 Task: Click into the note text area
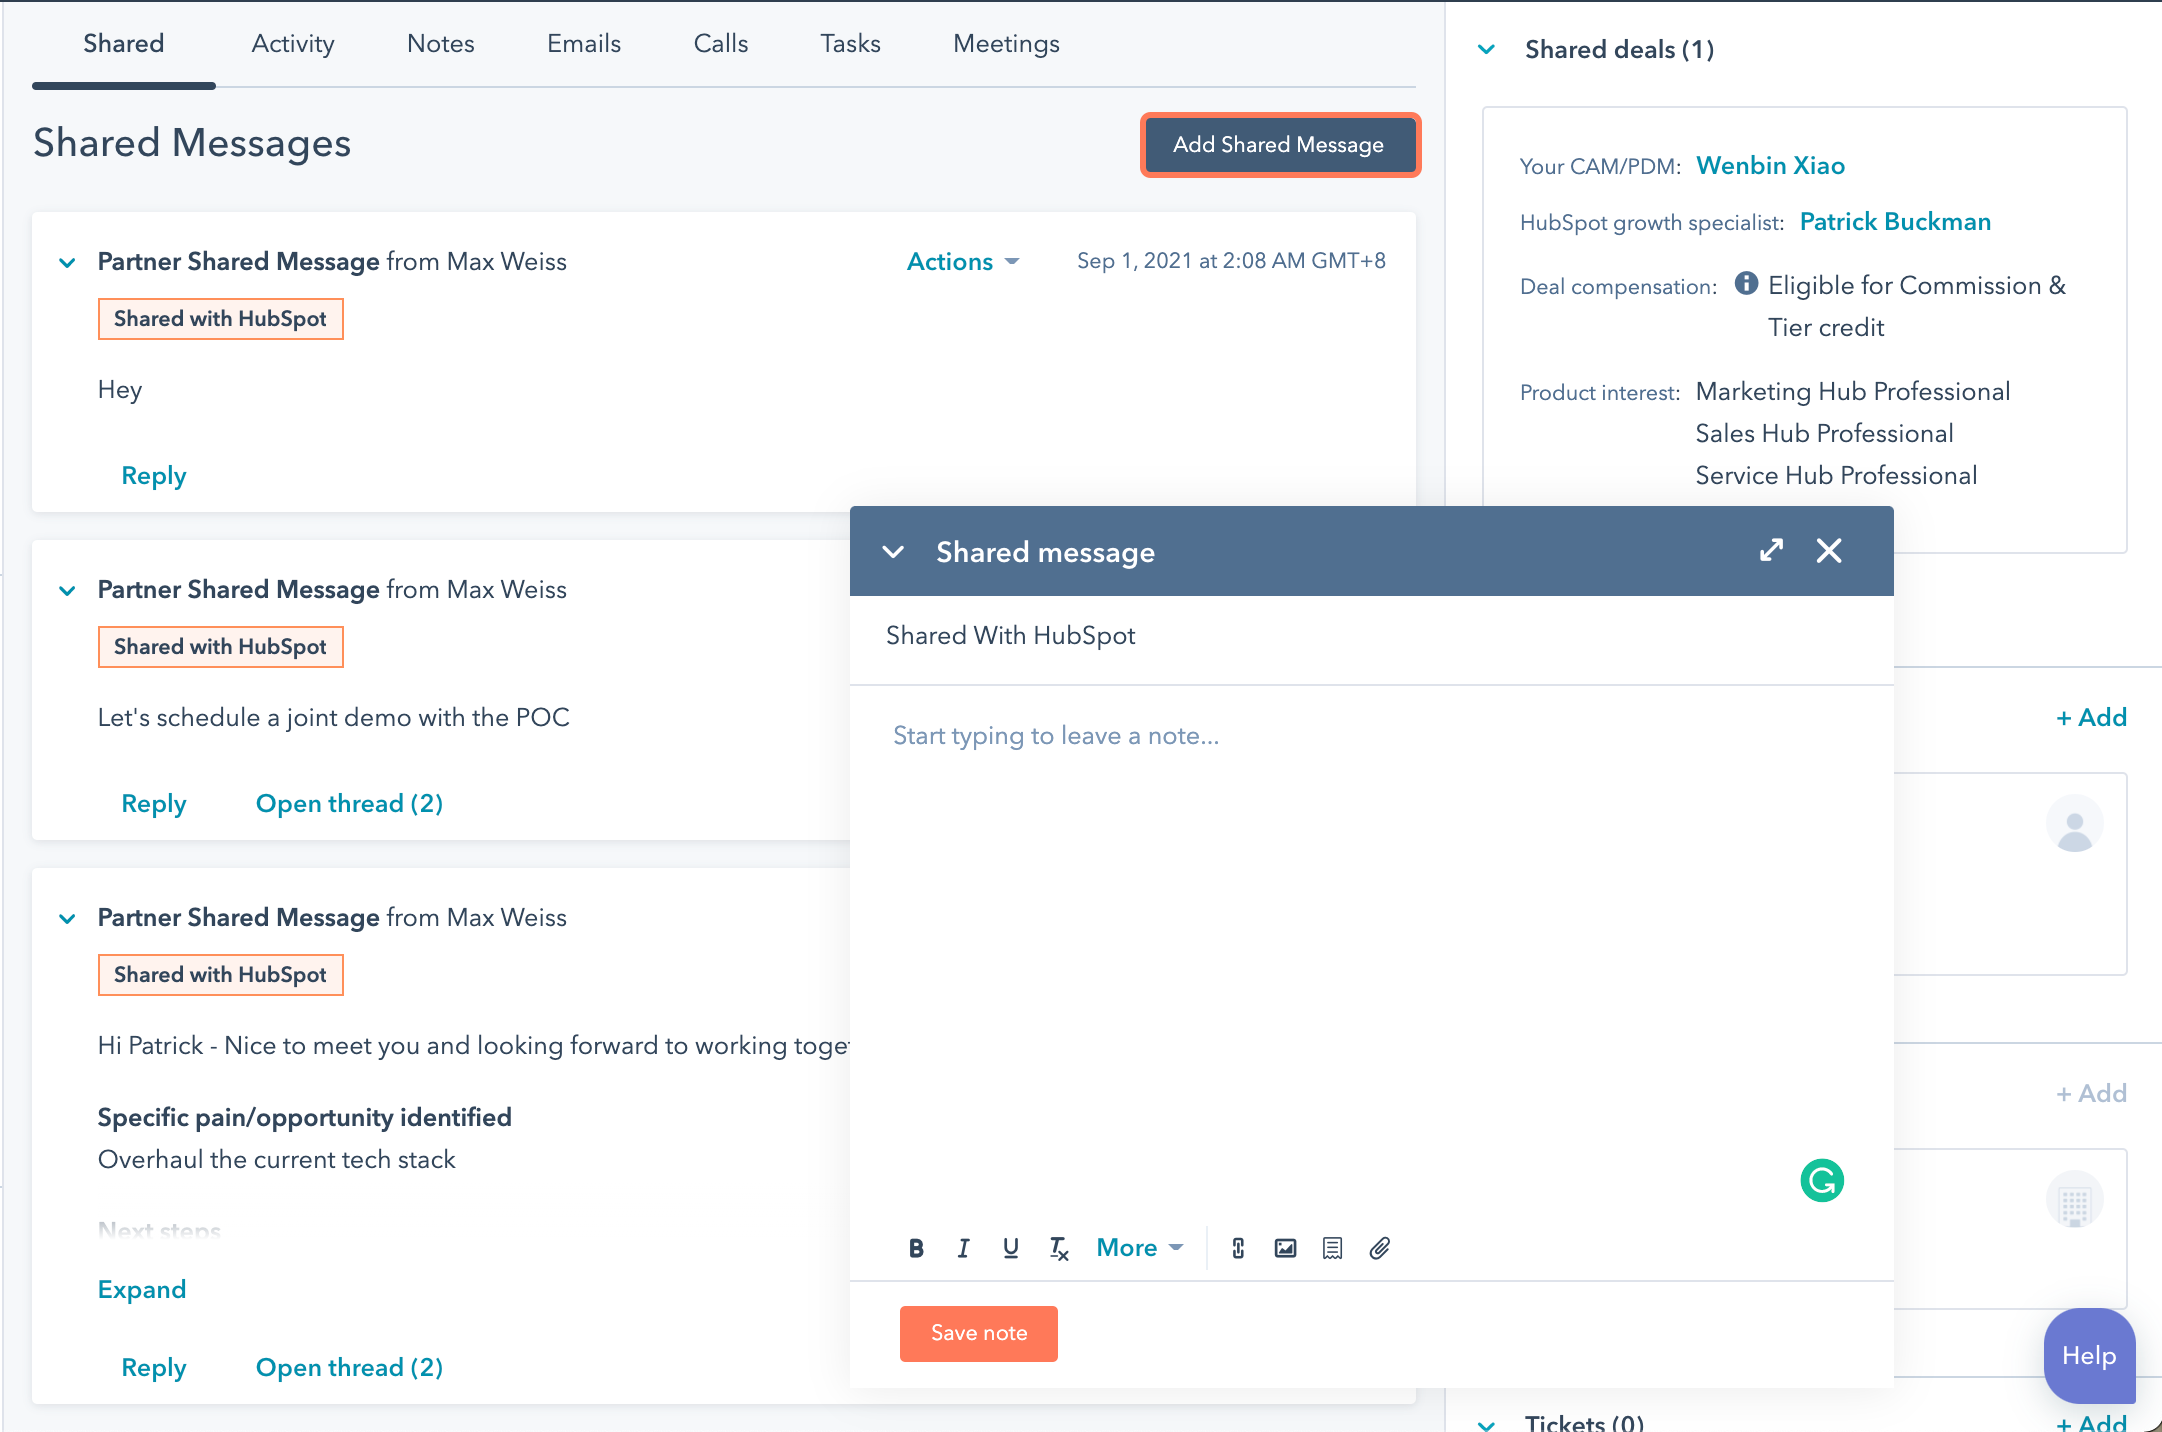pos(1371,950)
